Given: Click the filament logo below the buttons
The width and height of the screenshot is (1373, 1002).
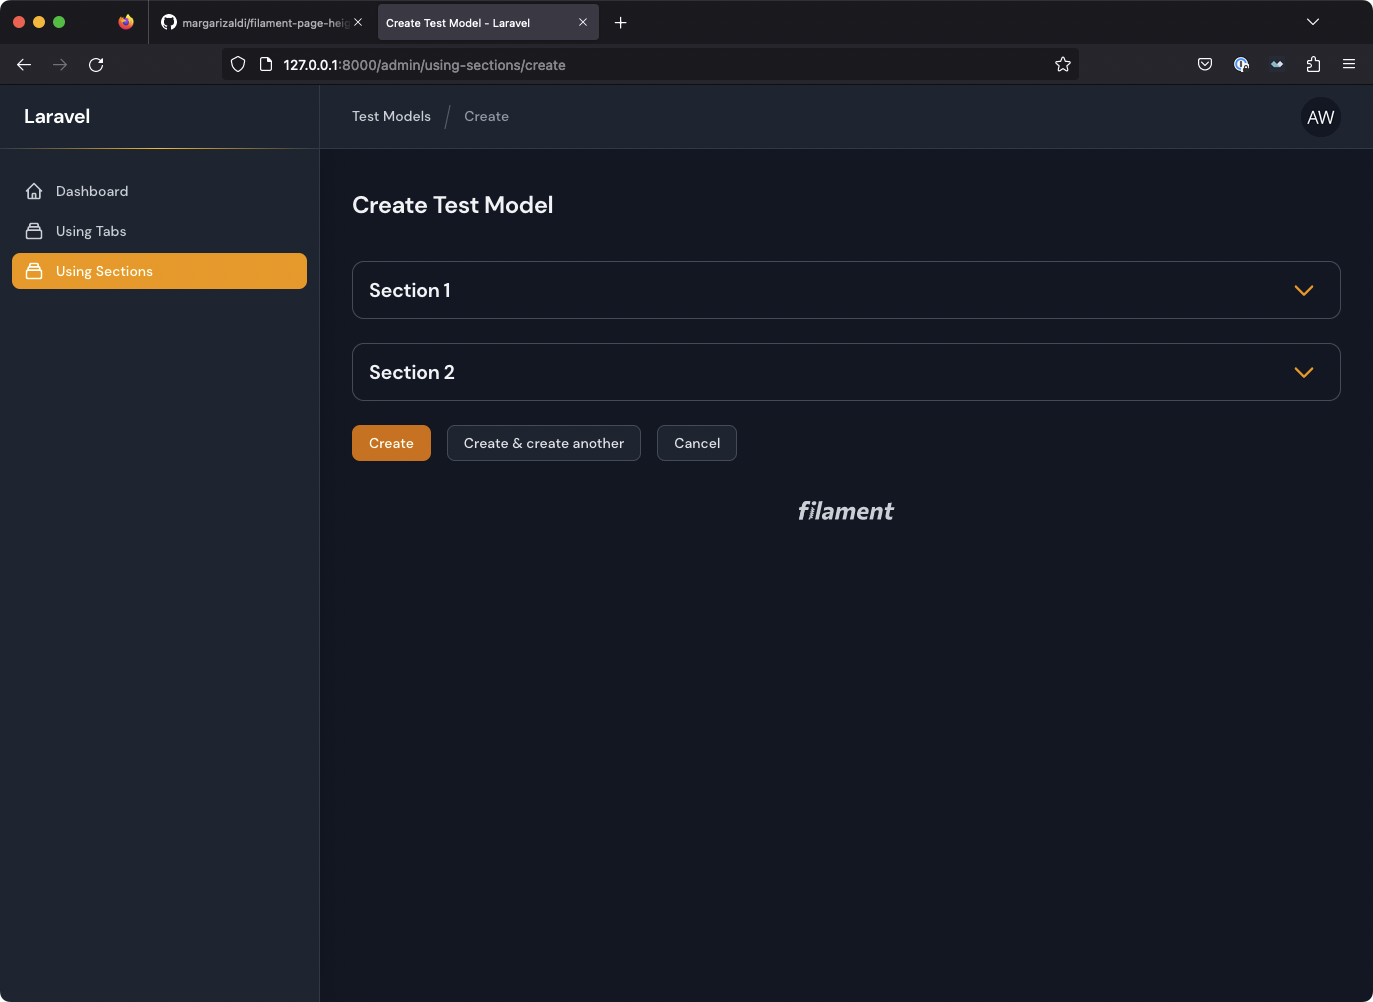Looking at the screenshot, I should point(845,511).
